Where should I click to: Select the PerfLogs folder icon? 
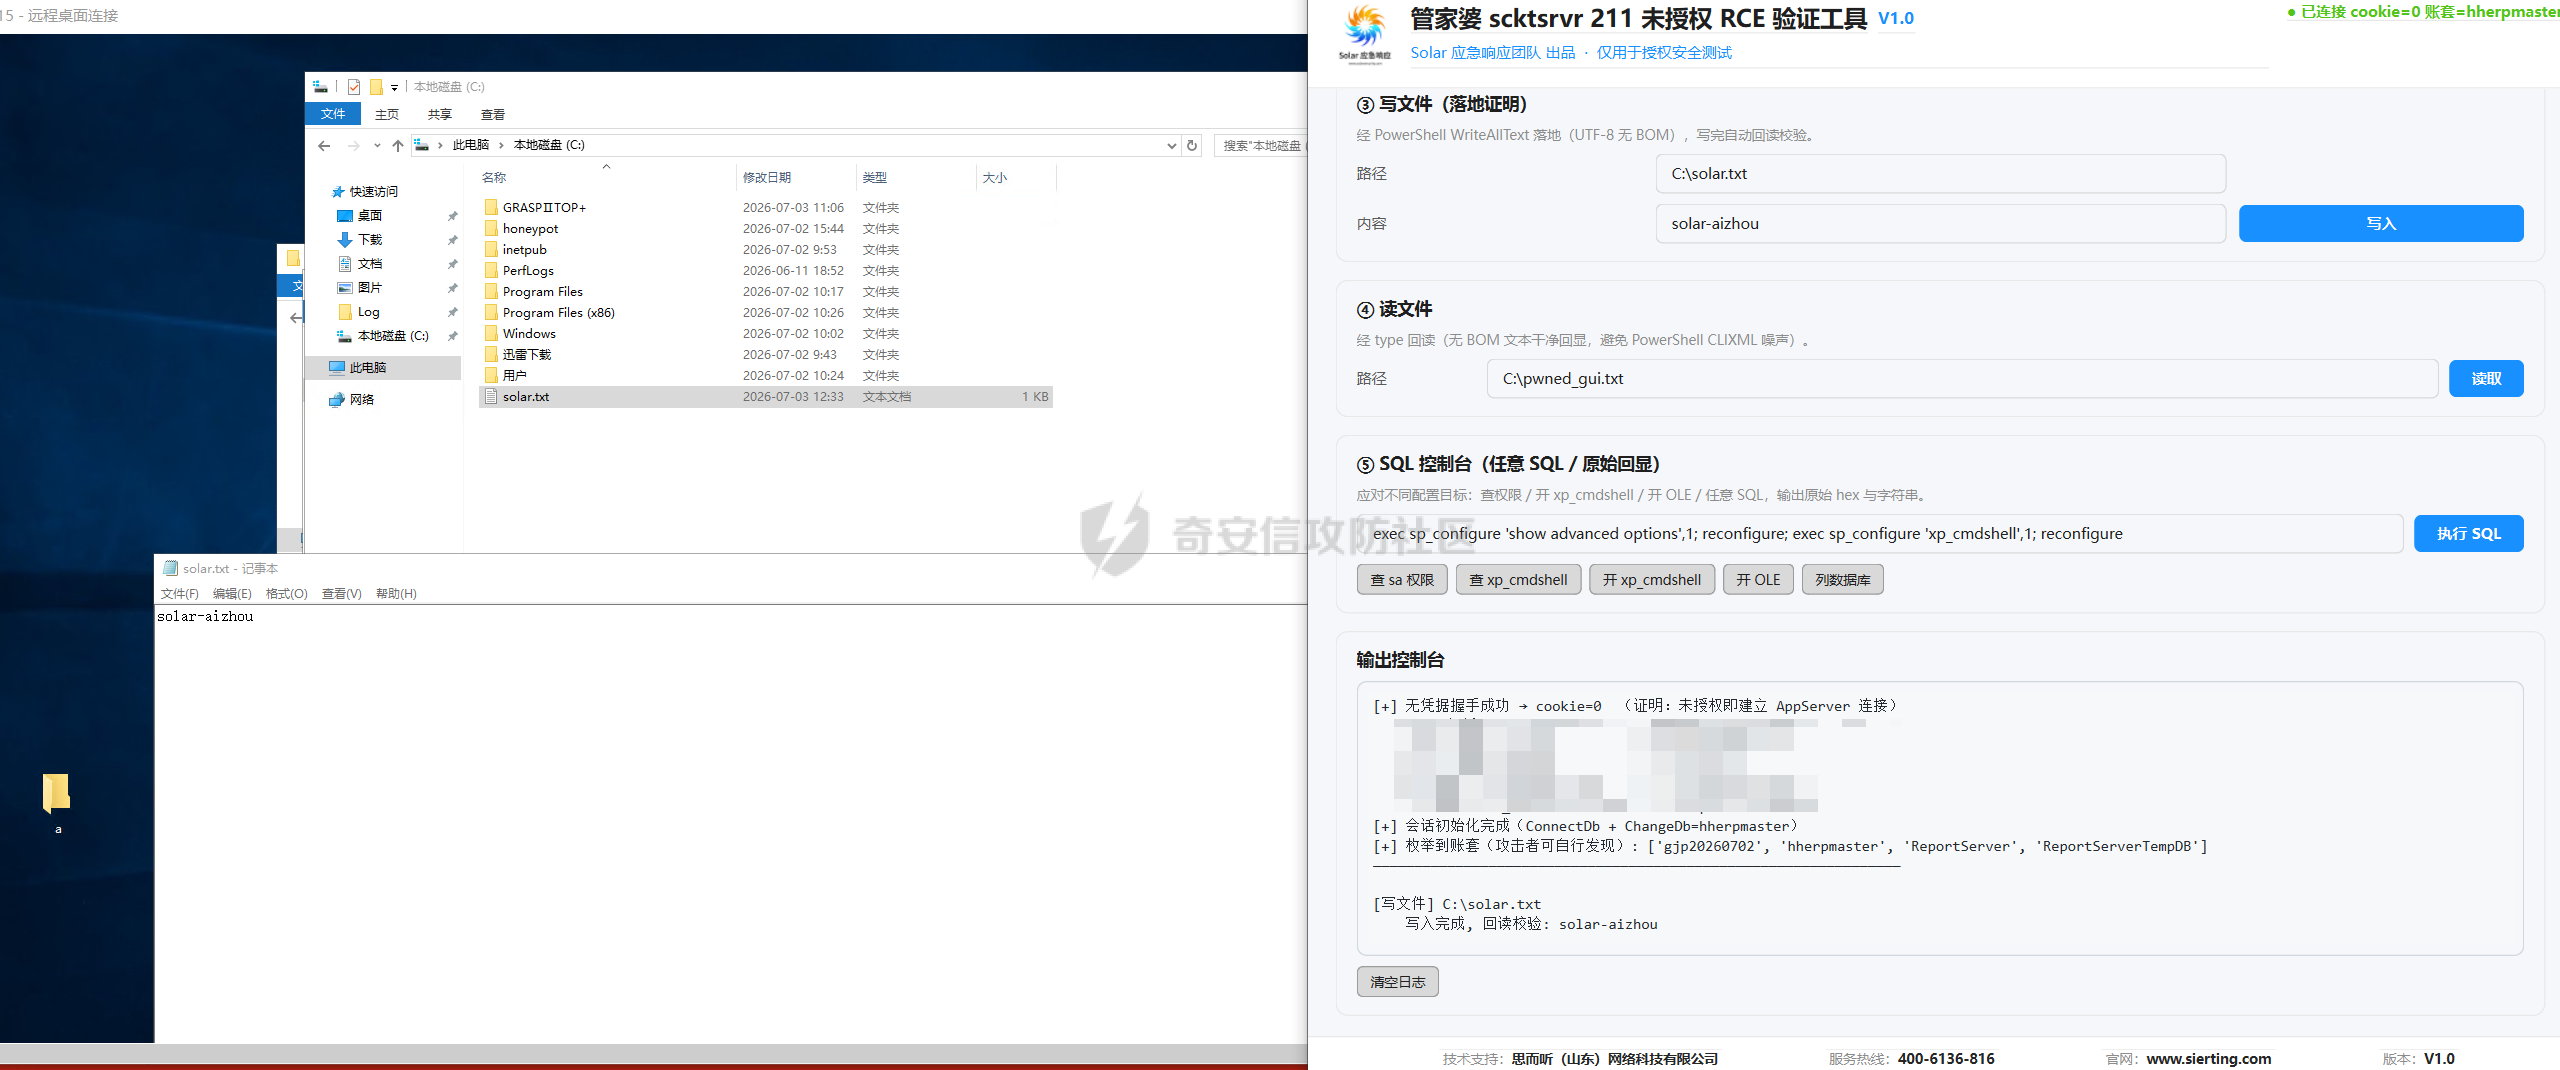[x=491, y=270]
